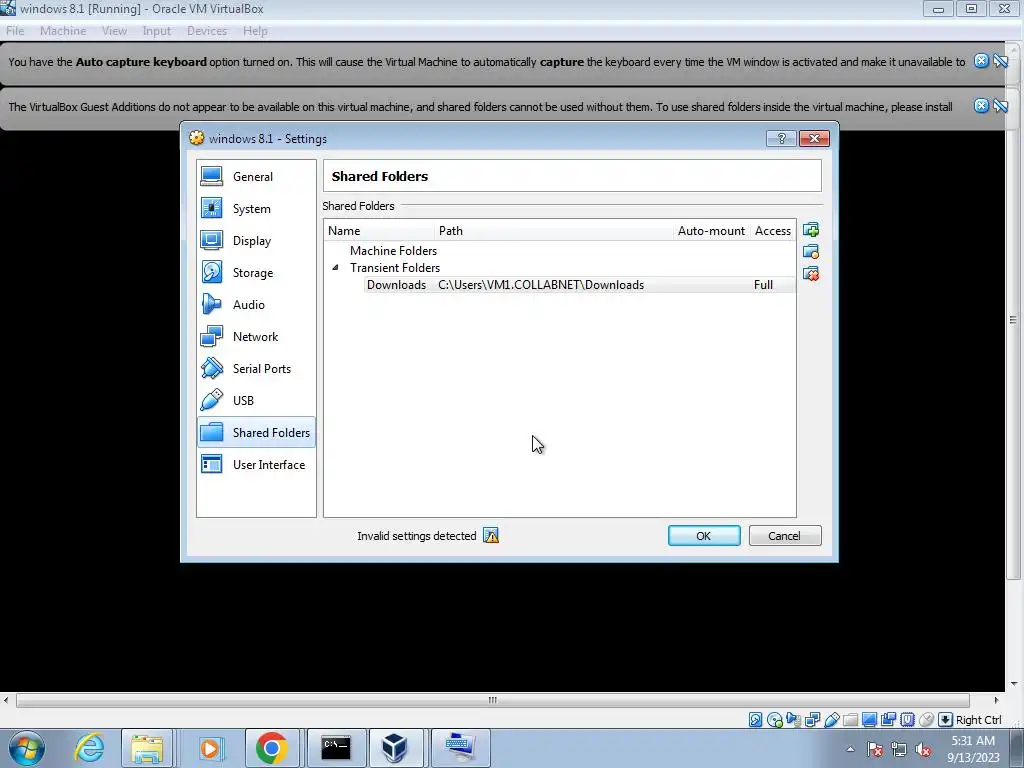The width and height of the screenshot is (1024, 768).
Task: Click the edit shared folder icon
Action: pyautogui.click(x=810, y=251)
